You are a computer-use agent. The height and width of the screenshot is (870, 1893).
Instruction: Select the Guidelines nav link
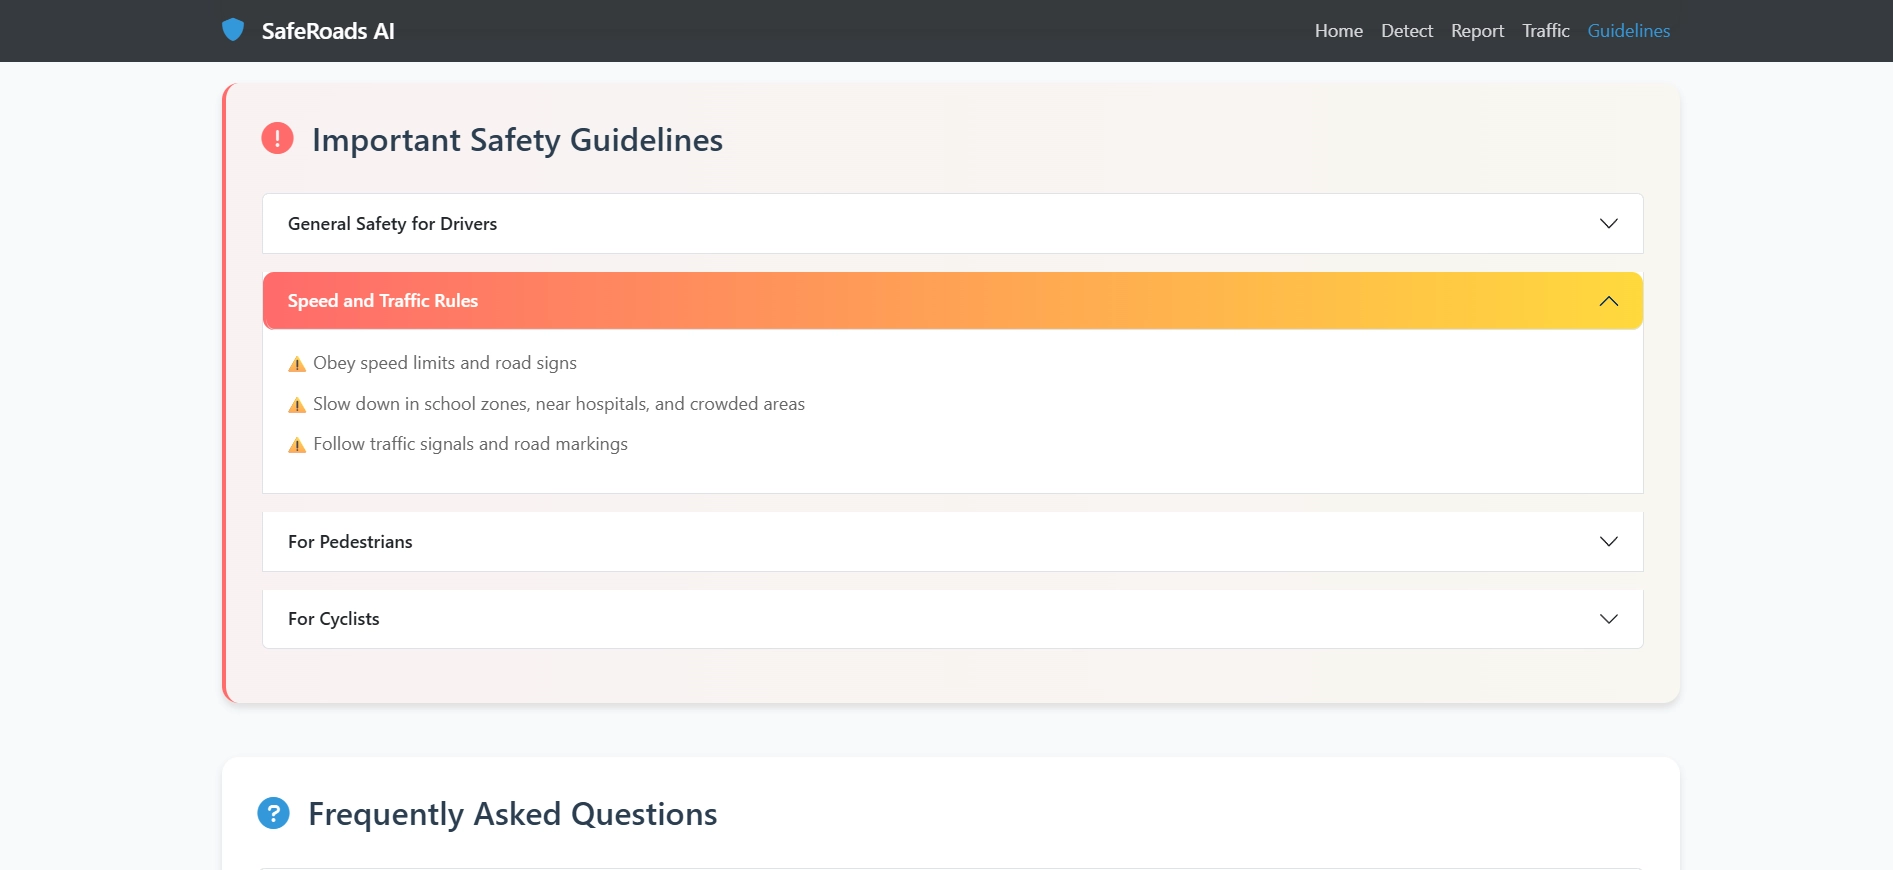coord(1628,31)
